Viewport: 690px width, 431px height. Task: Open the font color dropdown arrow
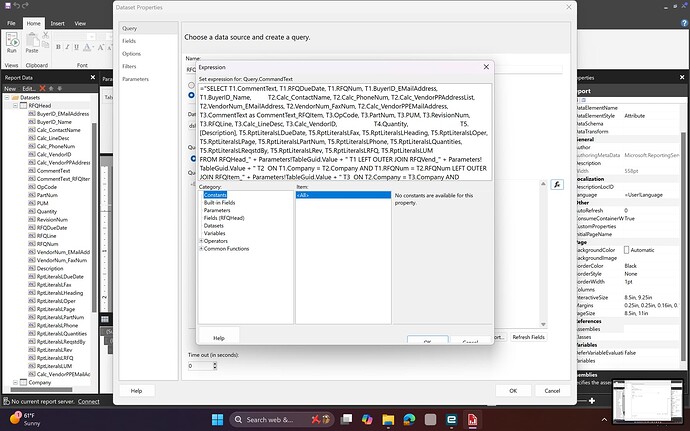(x=93, y=48)
